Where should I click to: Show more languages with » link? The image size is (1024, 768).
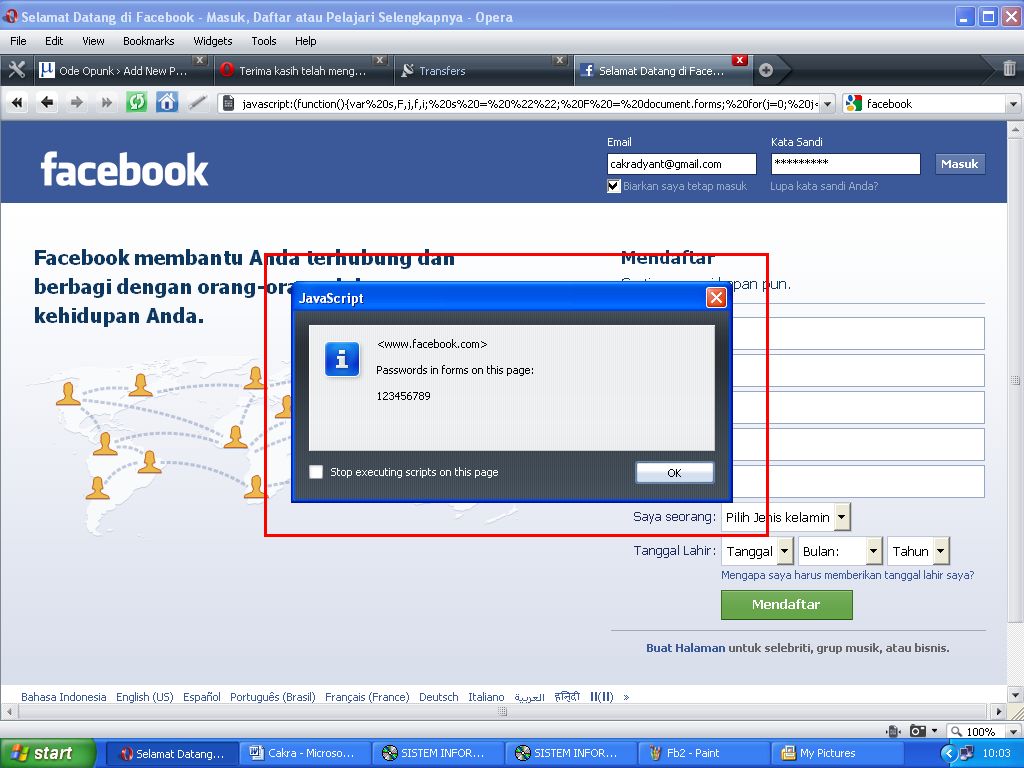626,697
